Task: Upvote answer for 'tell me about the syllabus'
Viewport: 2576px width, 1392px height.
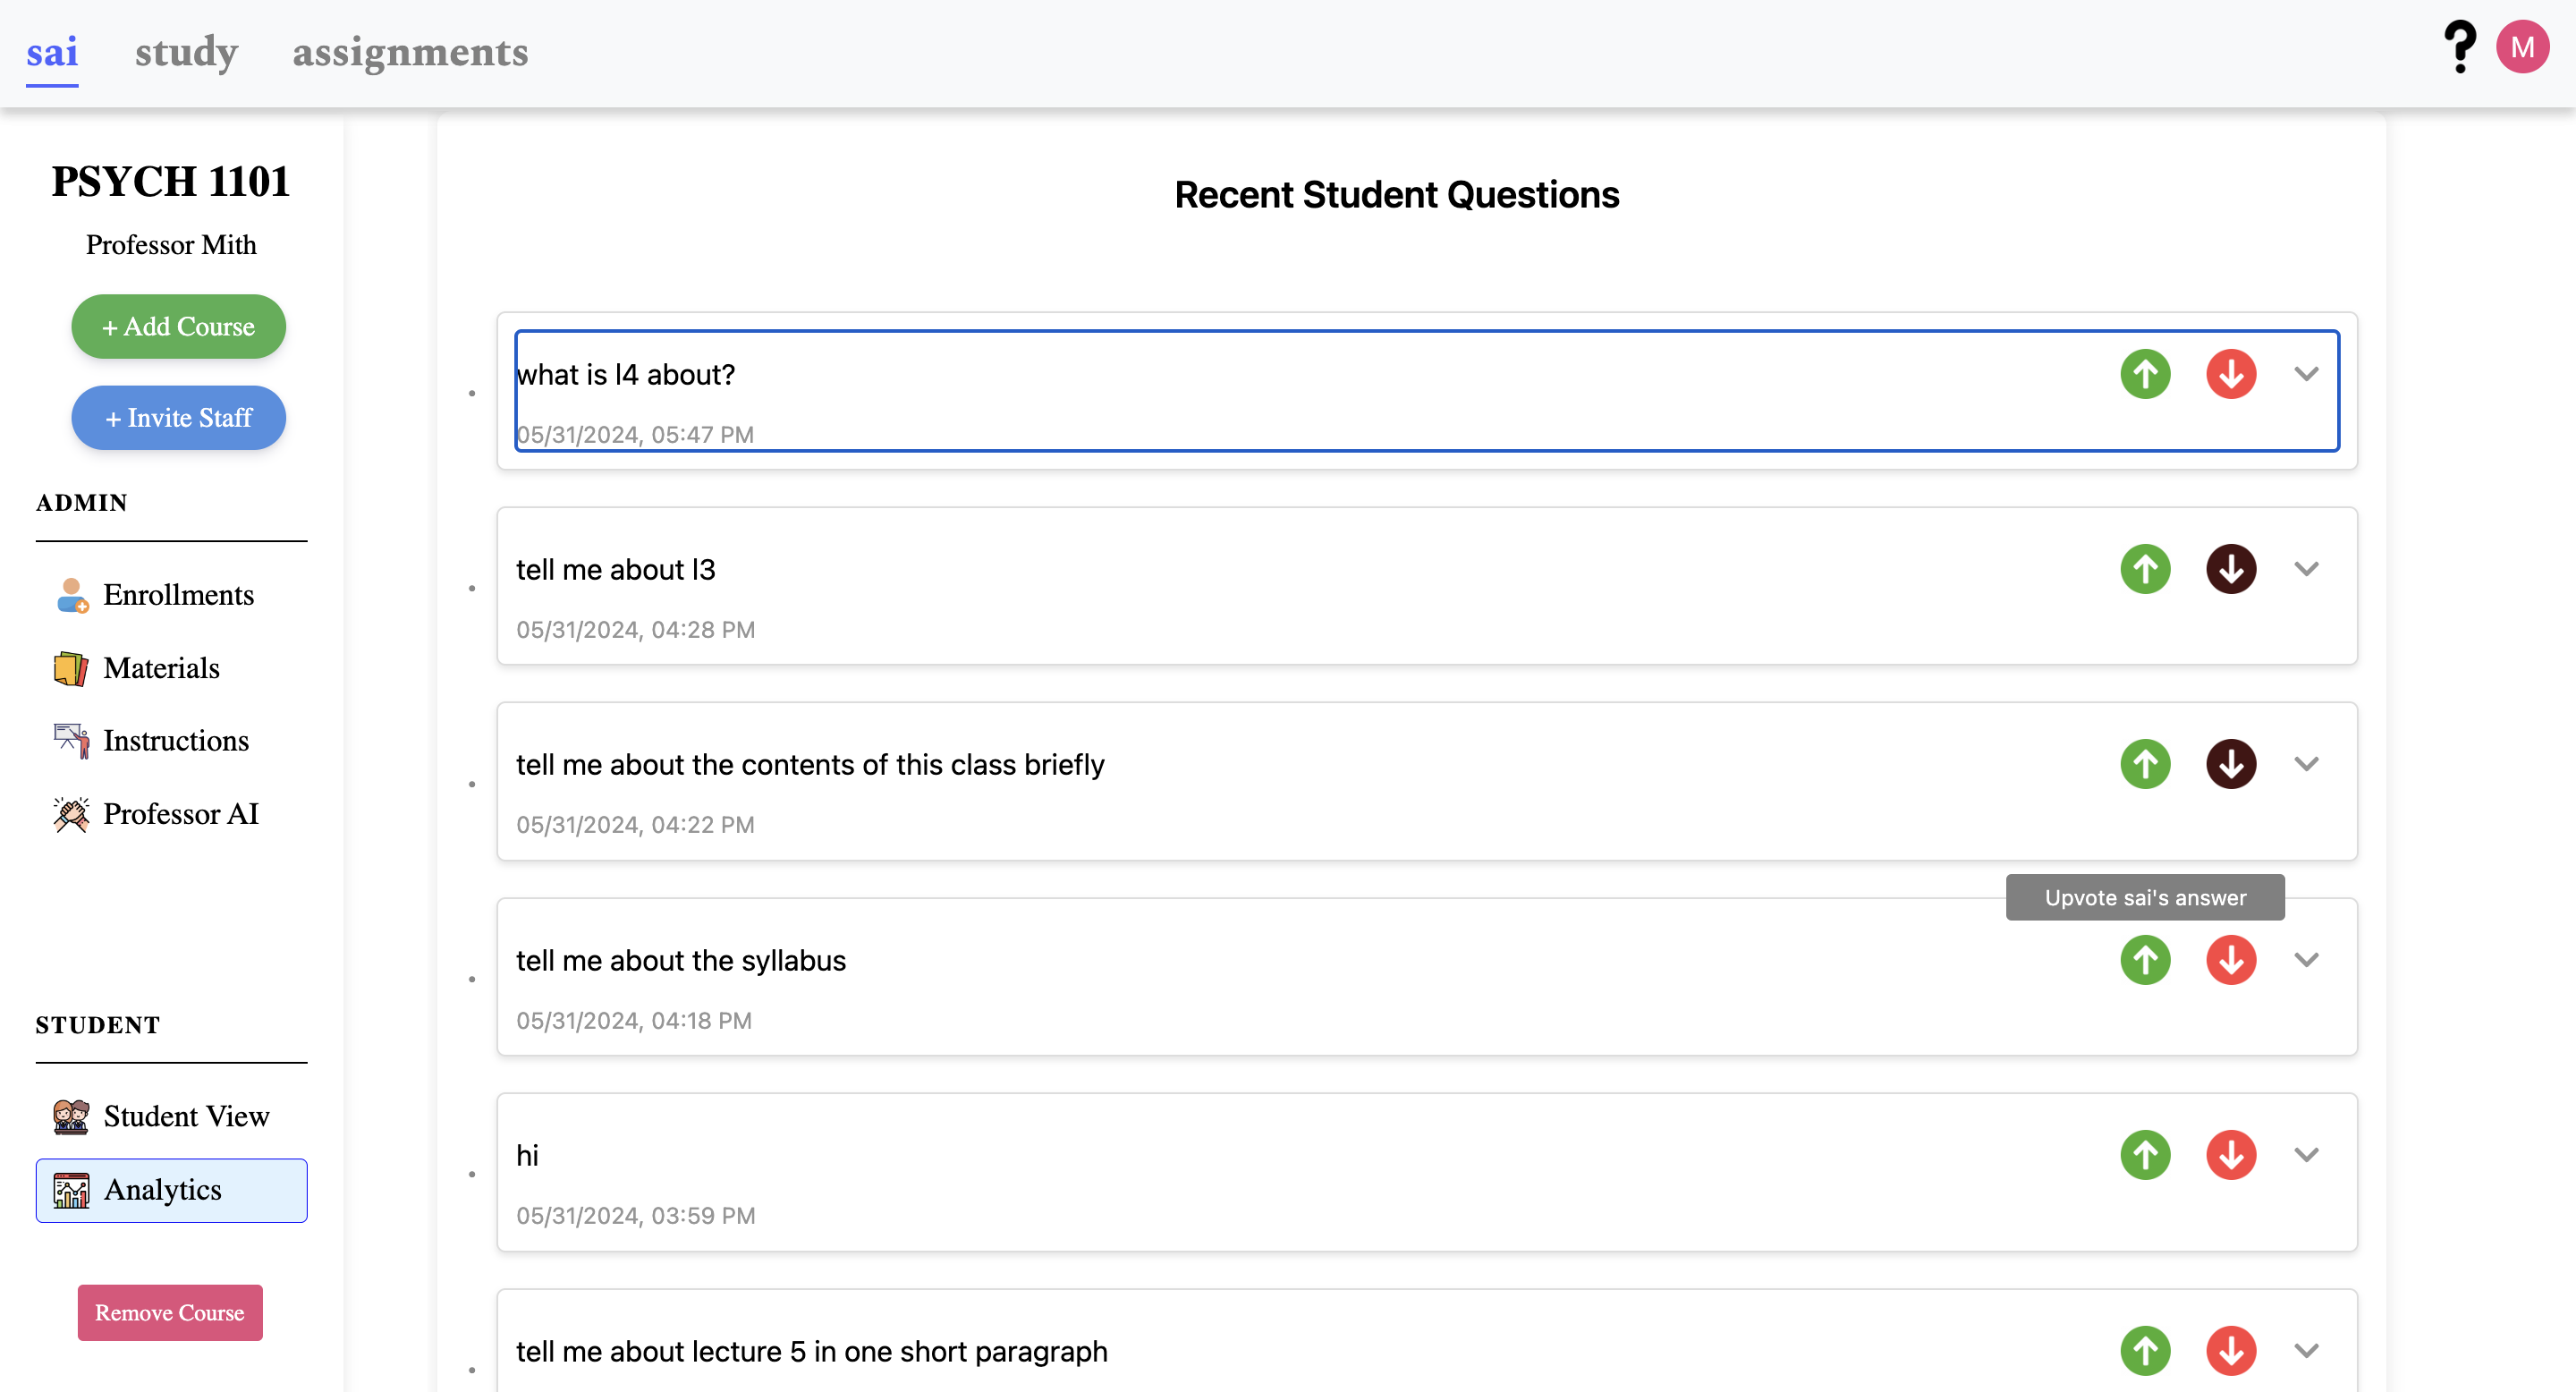Action: [2145, 960]
